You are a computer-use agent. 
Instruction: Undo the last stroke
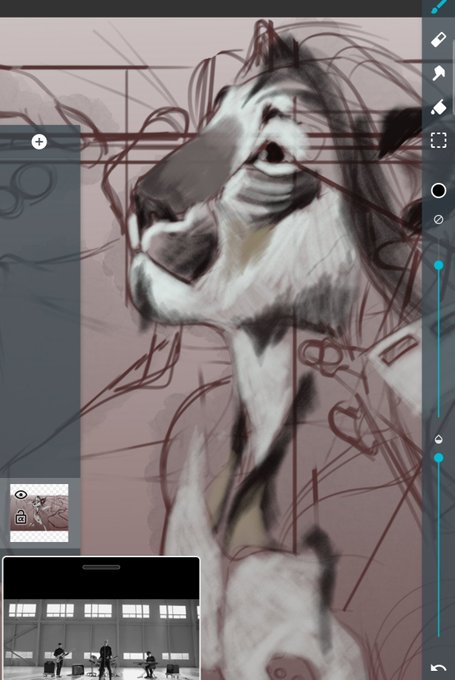point(439,668)
